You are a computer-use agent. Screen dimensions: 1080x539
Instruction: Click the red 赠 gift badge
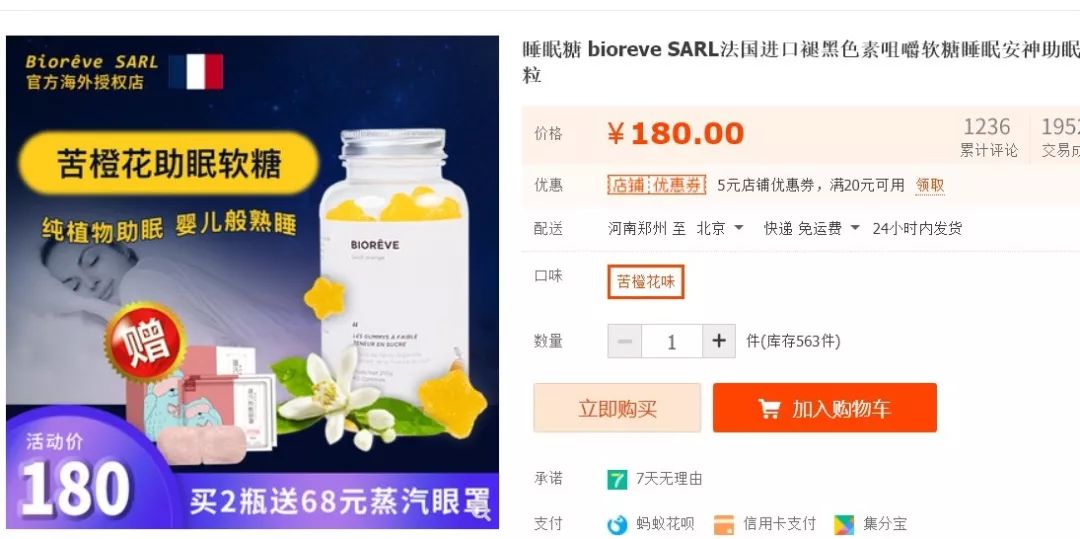coord(145,341)
